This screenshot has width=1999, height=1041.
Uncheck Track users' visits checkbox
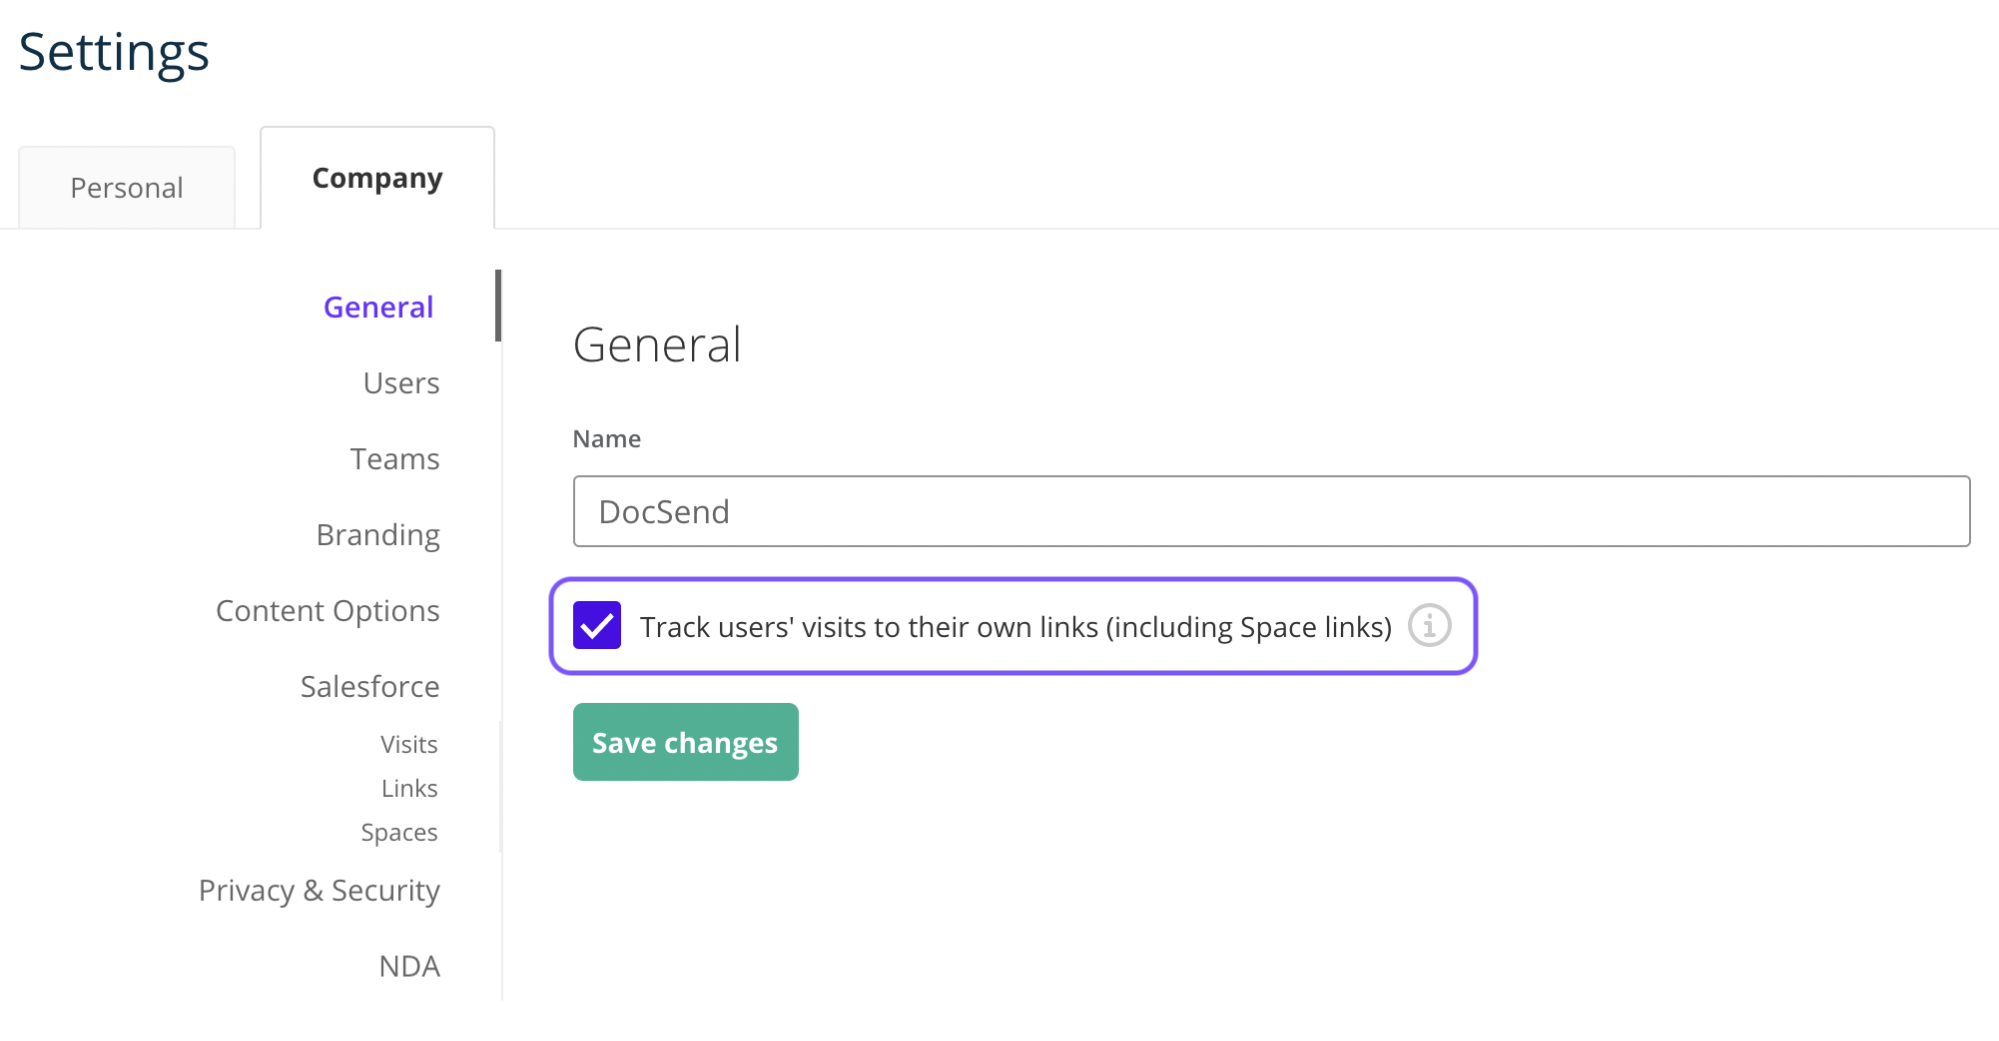coord(597,626)
